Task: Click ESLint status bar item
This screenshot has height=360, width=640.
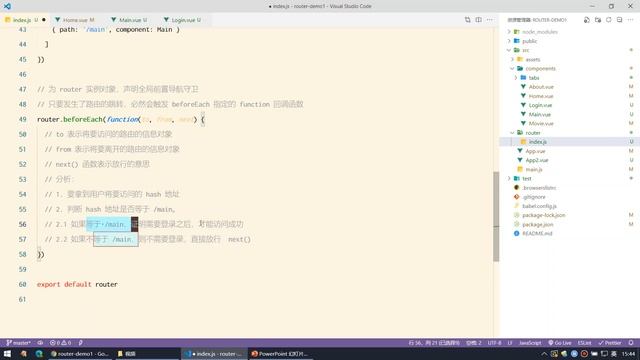Action: click(584, 343)
